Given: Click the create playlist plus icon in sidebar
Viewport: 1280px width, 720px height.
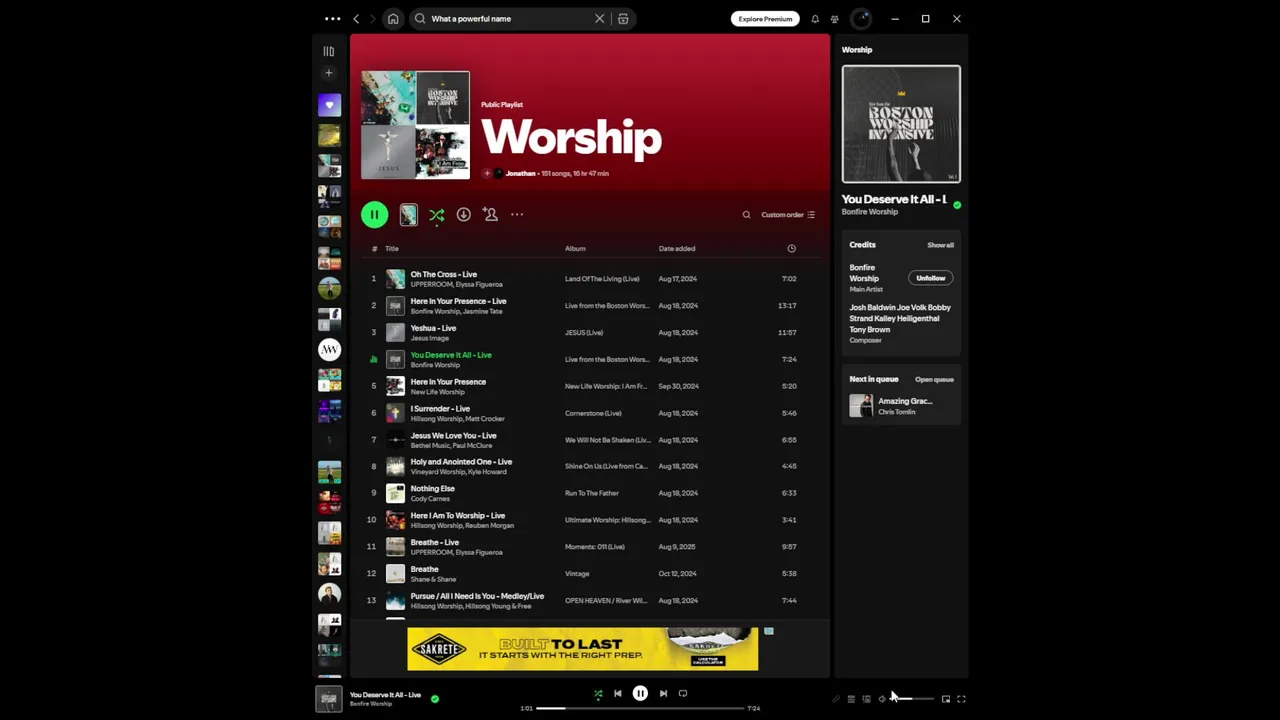Looking at the screenshot, I should (x=328, y=73).
